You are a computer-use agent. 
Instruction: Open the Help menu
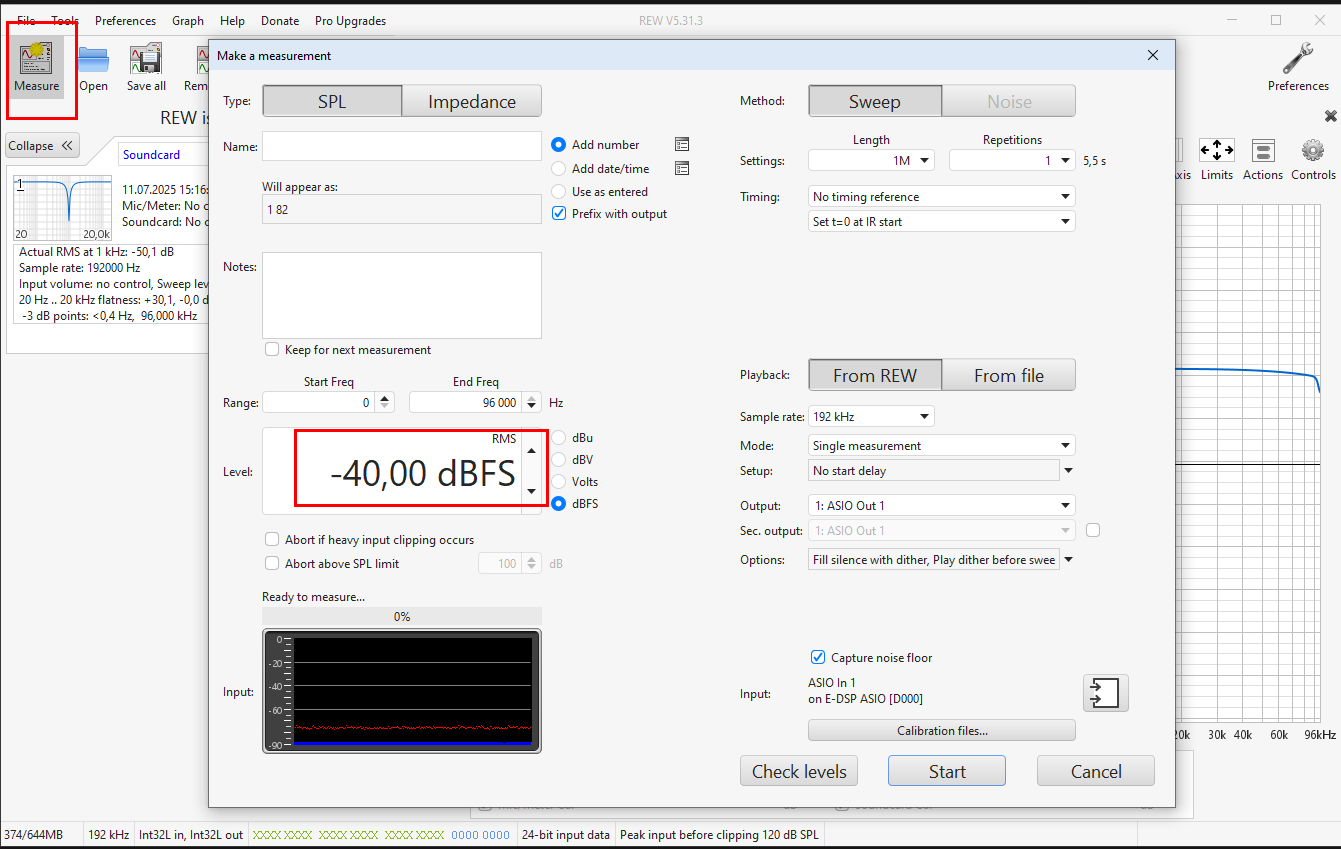(x=232, y=20)
